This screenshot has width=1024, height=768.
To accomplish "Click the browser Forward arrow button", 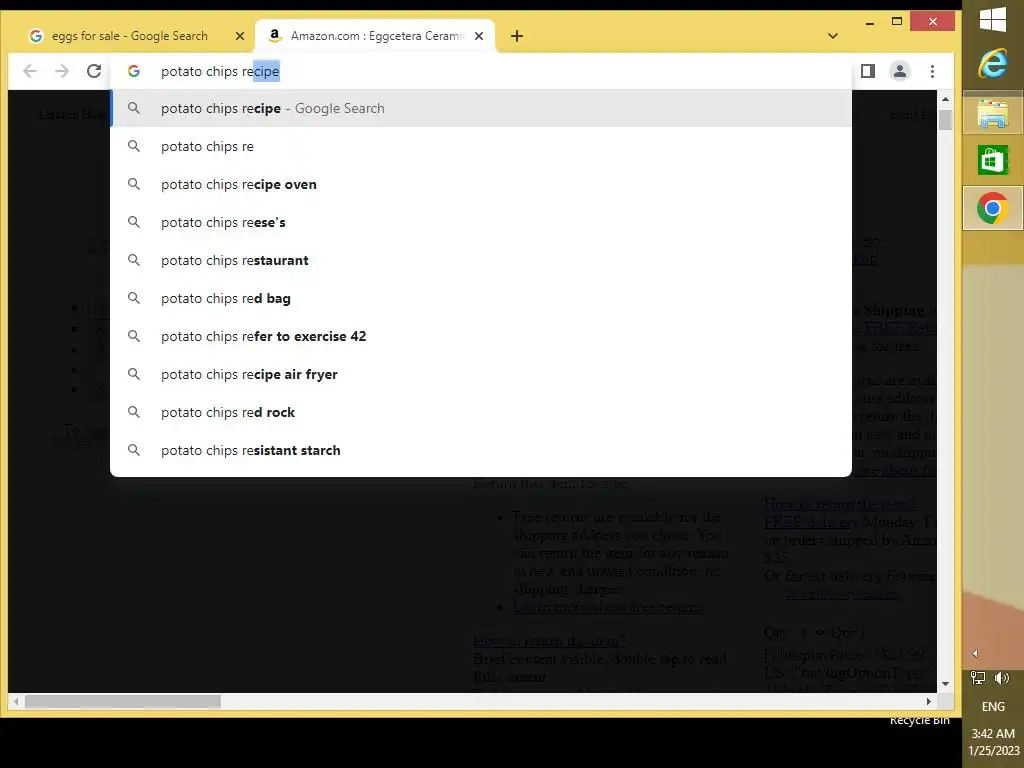I will (62, 71).
